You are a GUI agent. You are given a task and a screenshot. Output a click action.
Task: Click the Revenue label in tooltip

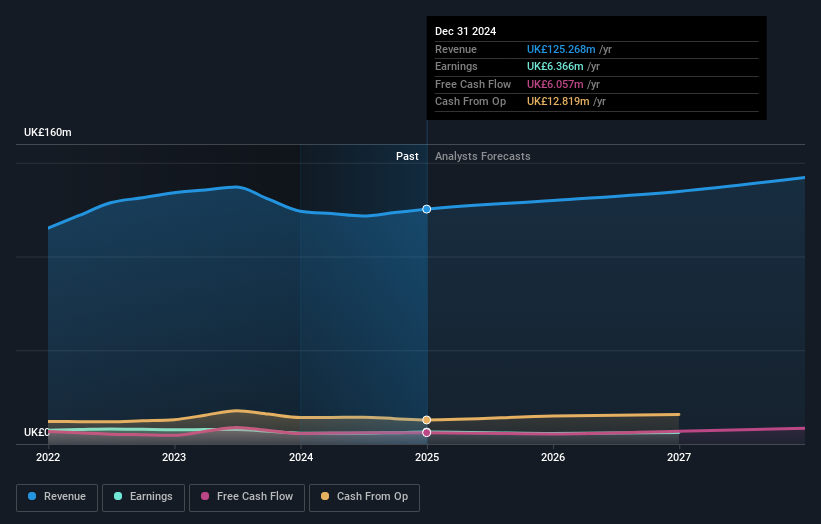tap(456, 49)
